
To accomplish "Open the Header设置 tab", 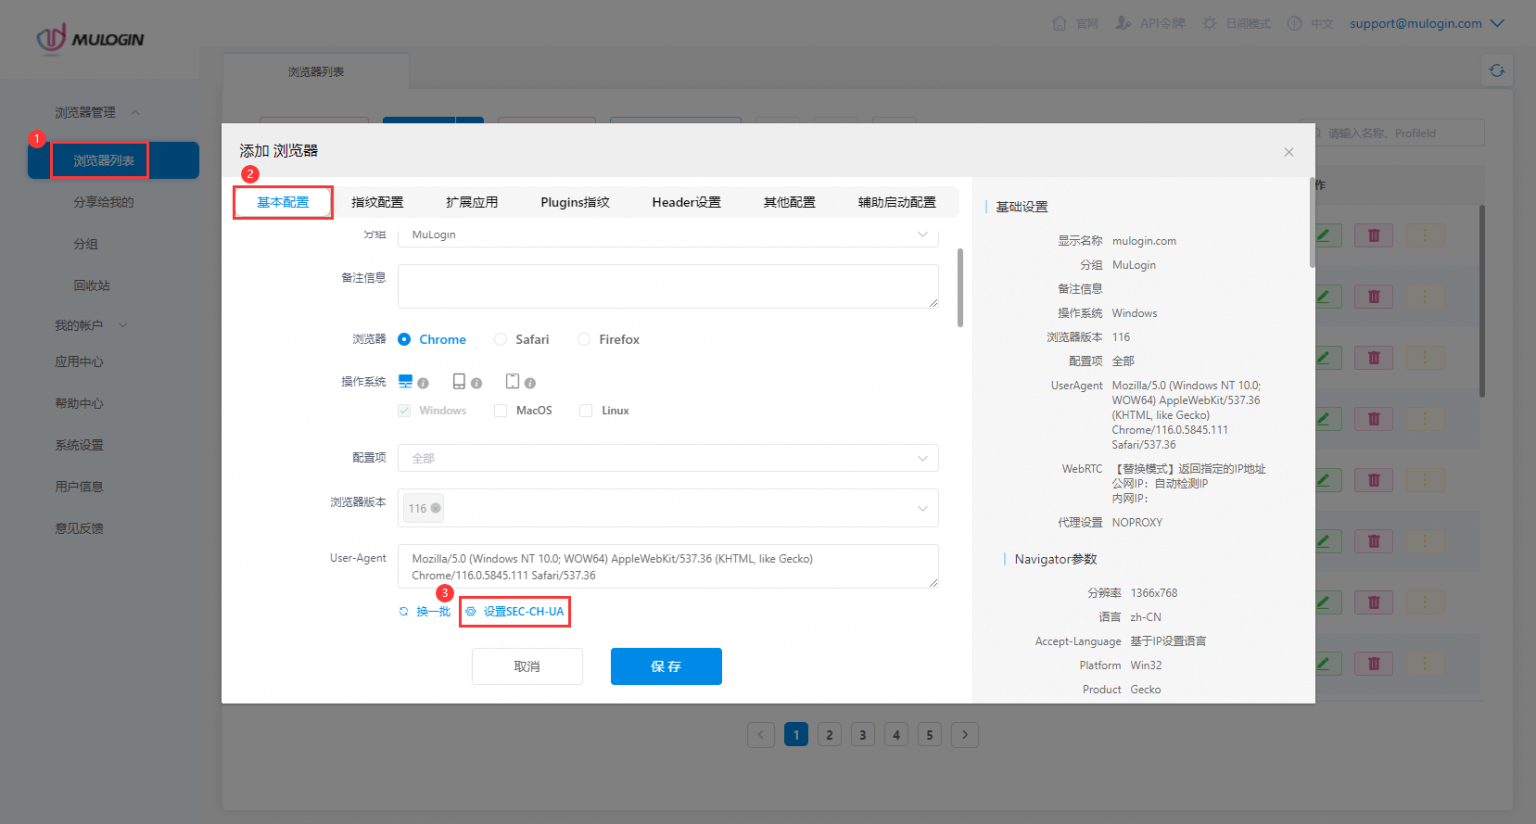I will point(686,202).
